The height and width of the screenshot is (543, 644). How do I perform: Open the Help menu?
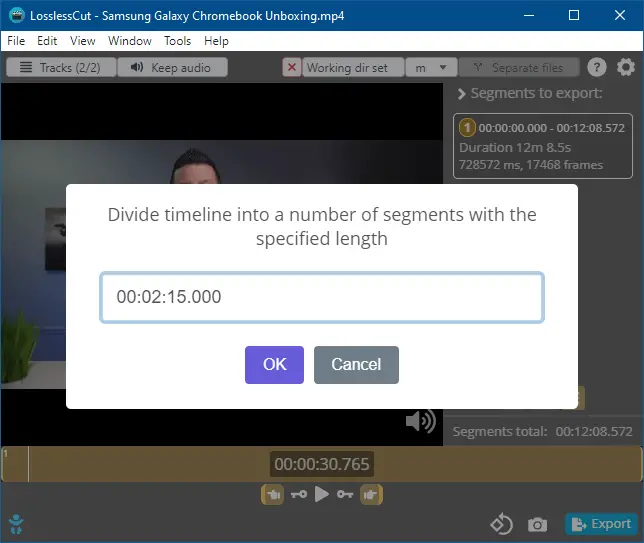(216, 41)
